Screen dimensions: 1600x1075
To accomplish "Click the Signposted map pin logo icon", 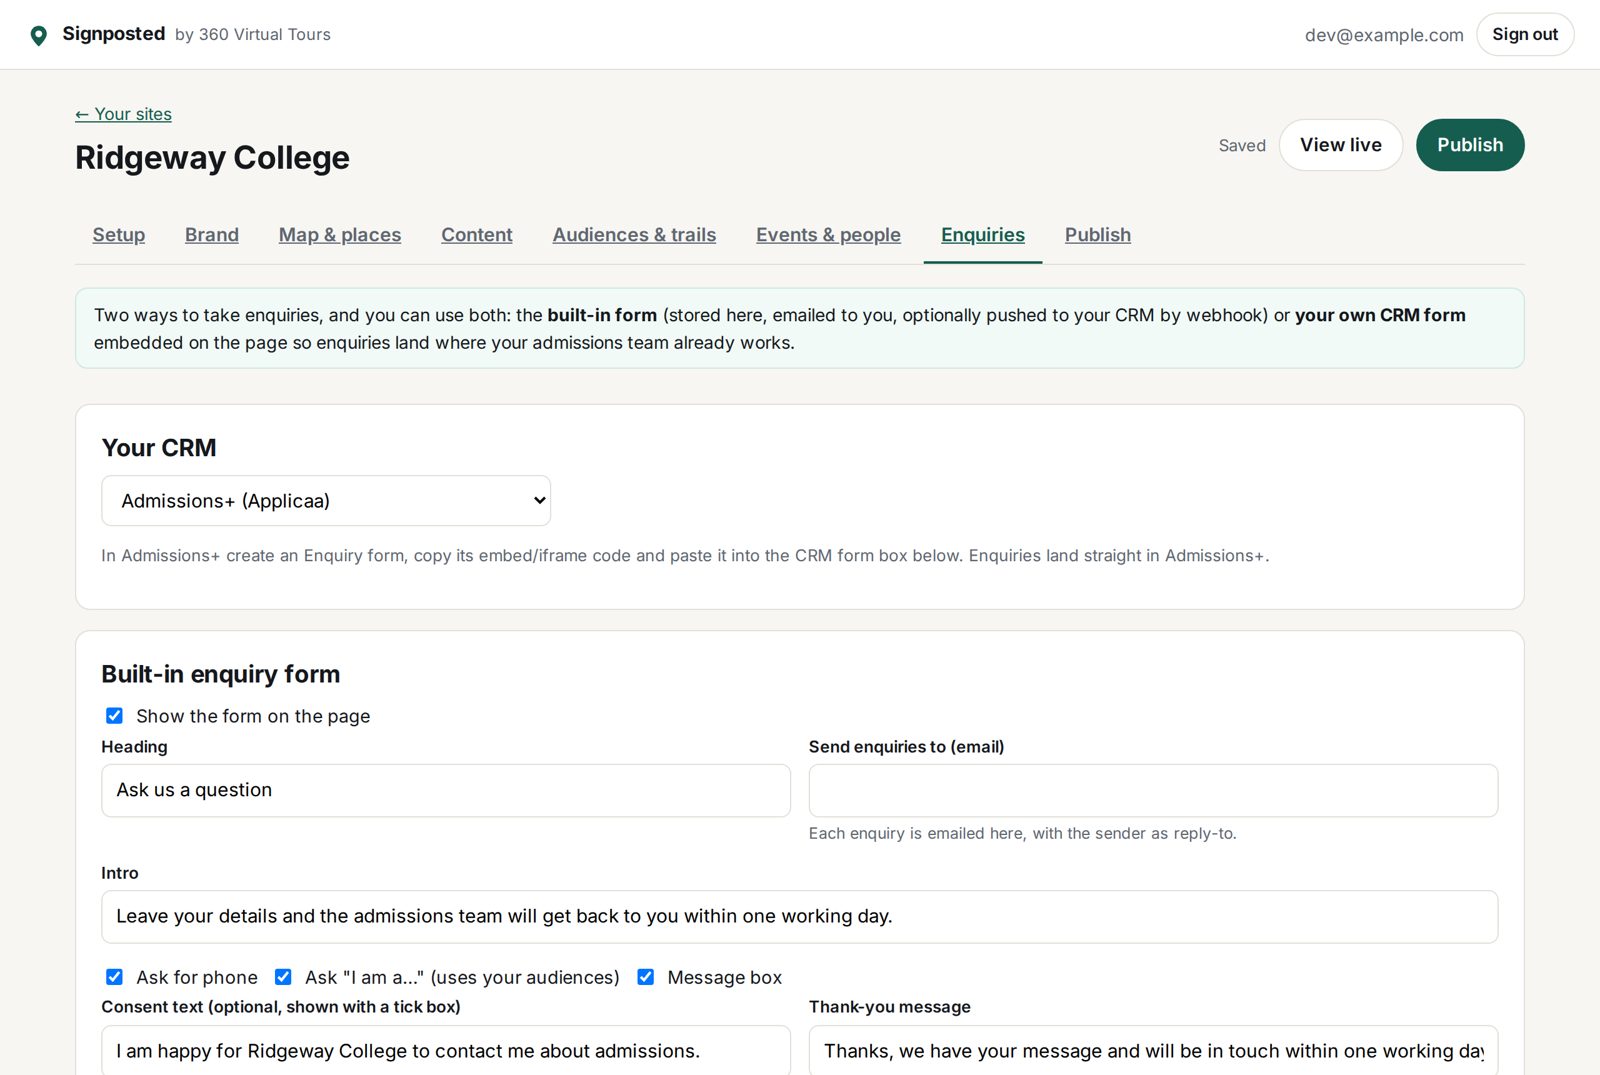I will pos(39,36).
